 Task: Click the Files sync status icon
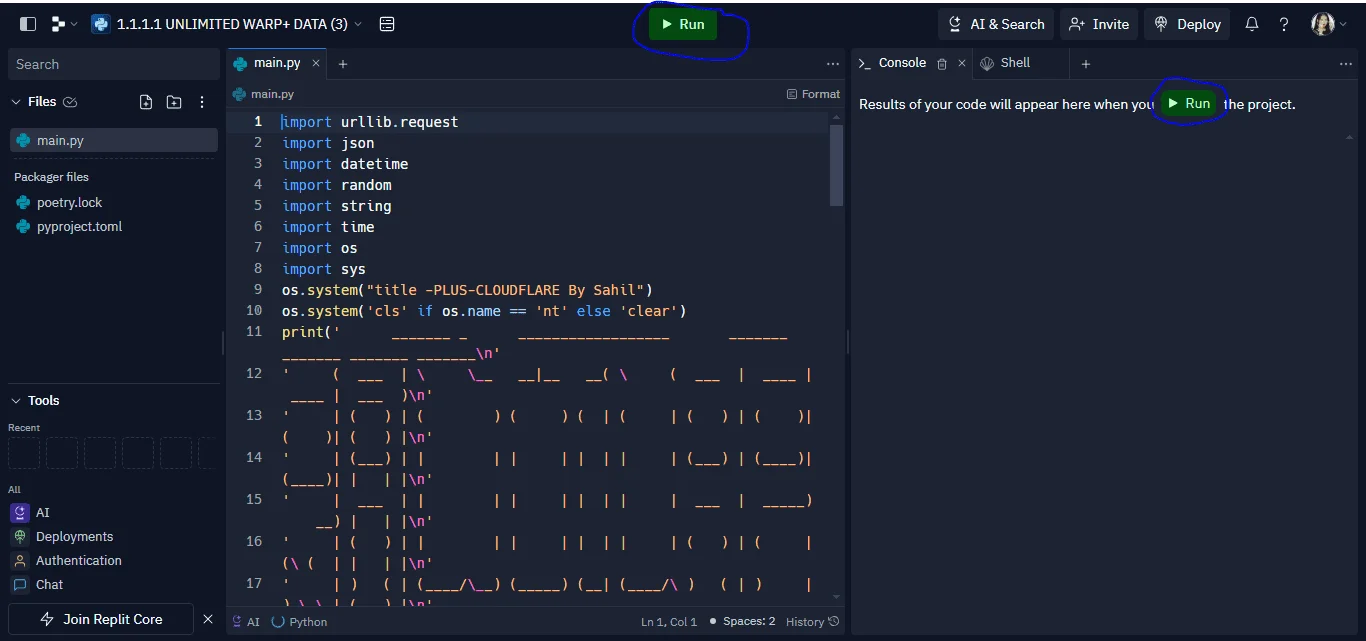coord(70,102)
